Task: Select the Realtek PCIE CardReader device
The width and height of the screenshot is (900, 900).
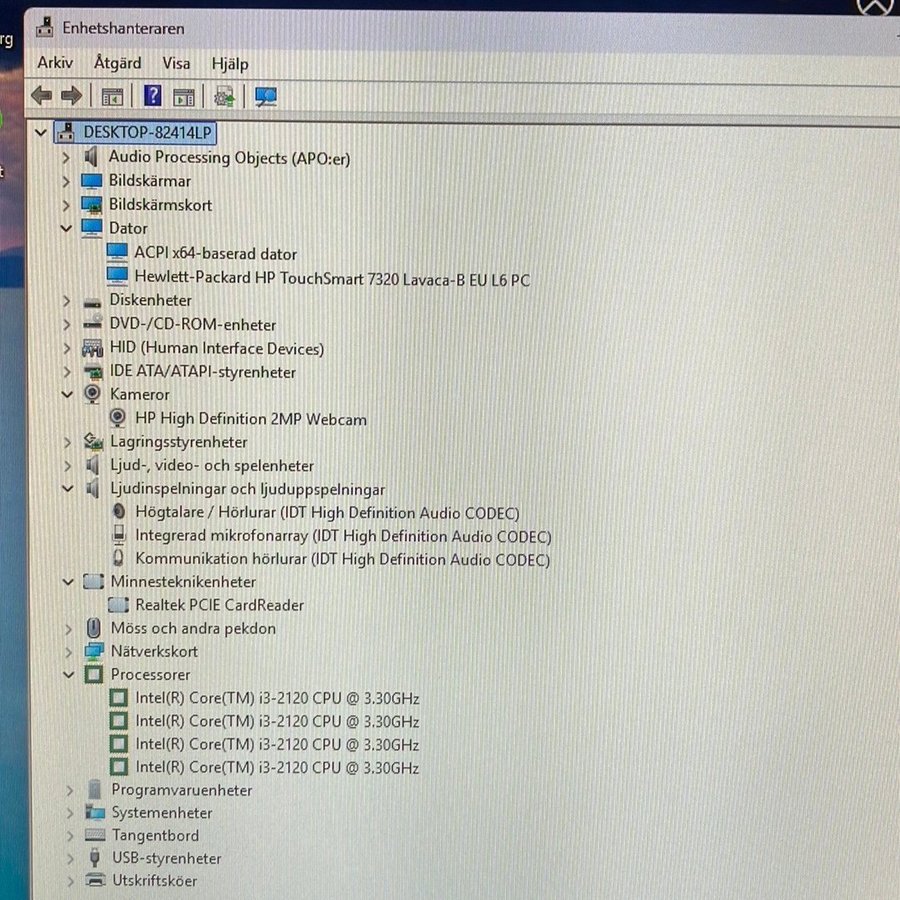Action: pos(219,605)
